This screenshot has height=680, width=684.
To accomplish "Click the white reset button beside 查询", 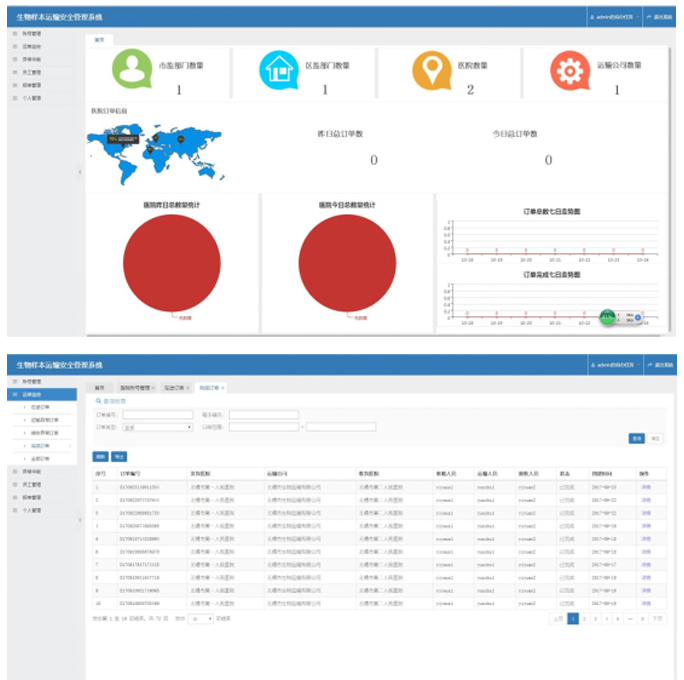I will pos(655,438).
